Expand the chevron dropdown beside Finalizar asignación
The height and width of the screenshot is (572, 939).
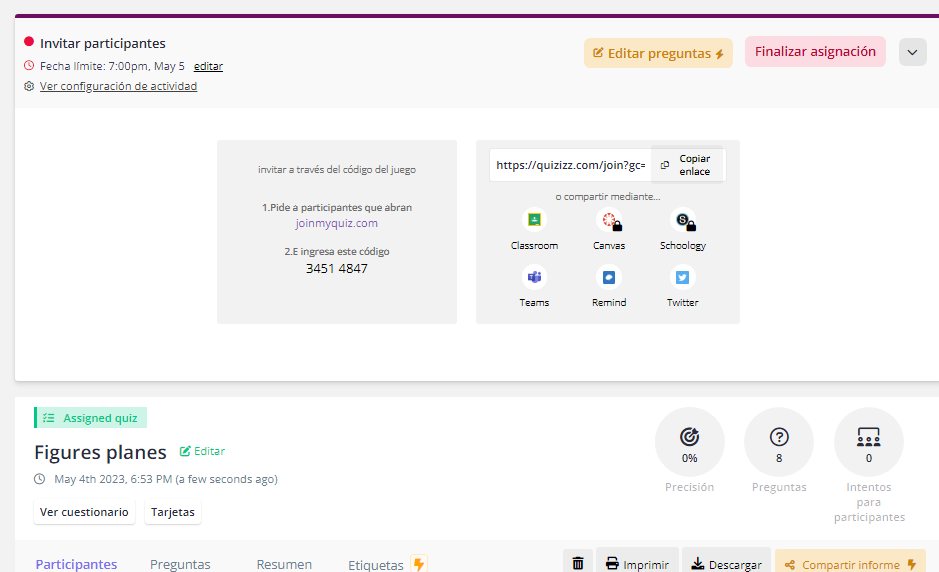tap(912, 53)
